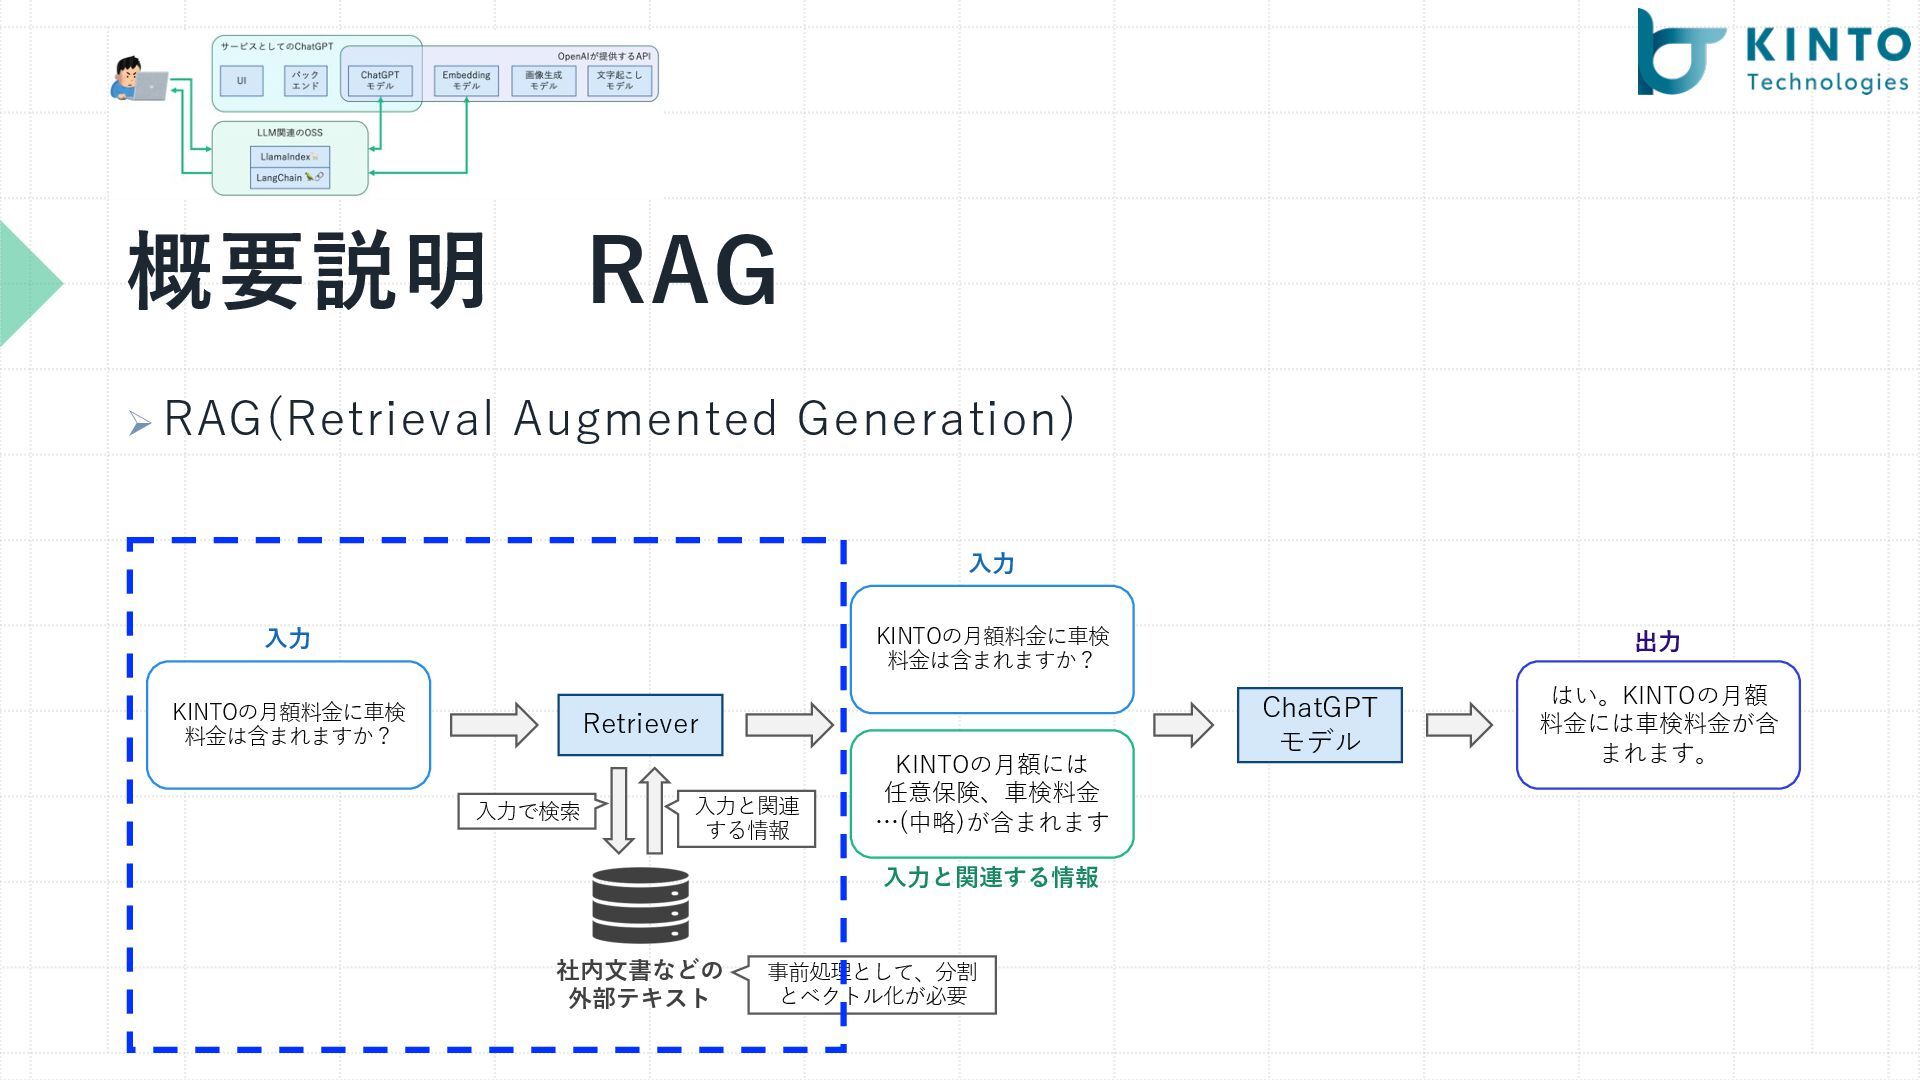Select the Retriever box
The image size is (1920, 1080).
pos(640,724)
